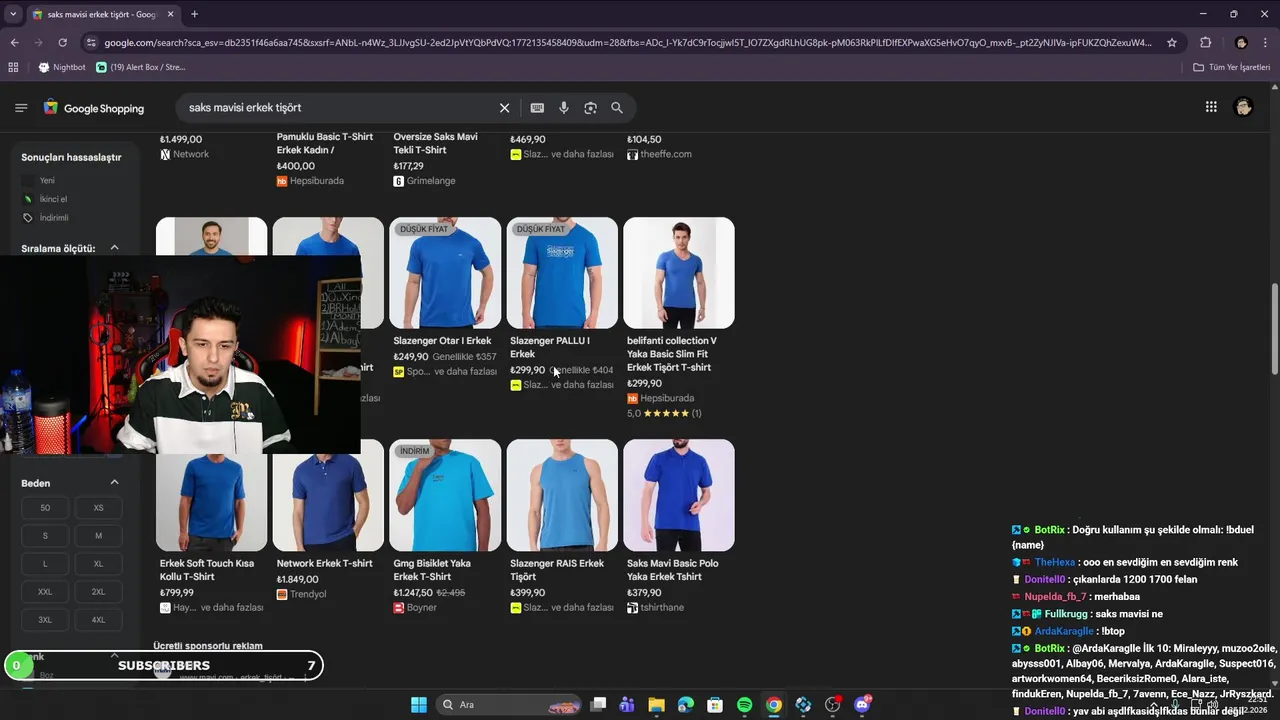This screenshot has height=720, width=1280.
Task: Click the address bar URL
Action: (628, 43)
